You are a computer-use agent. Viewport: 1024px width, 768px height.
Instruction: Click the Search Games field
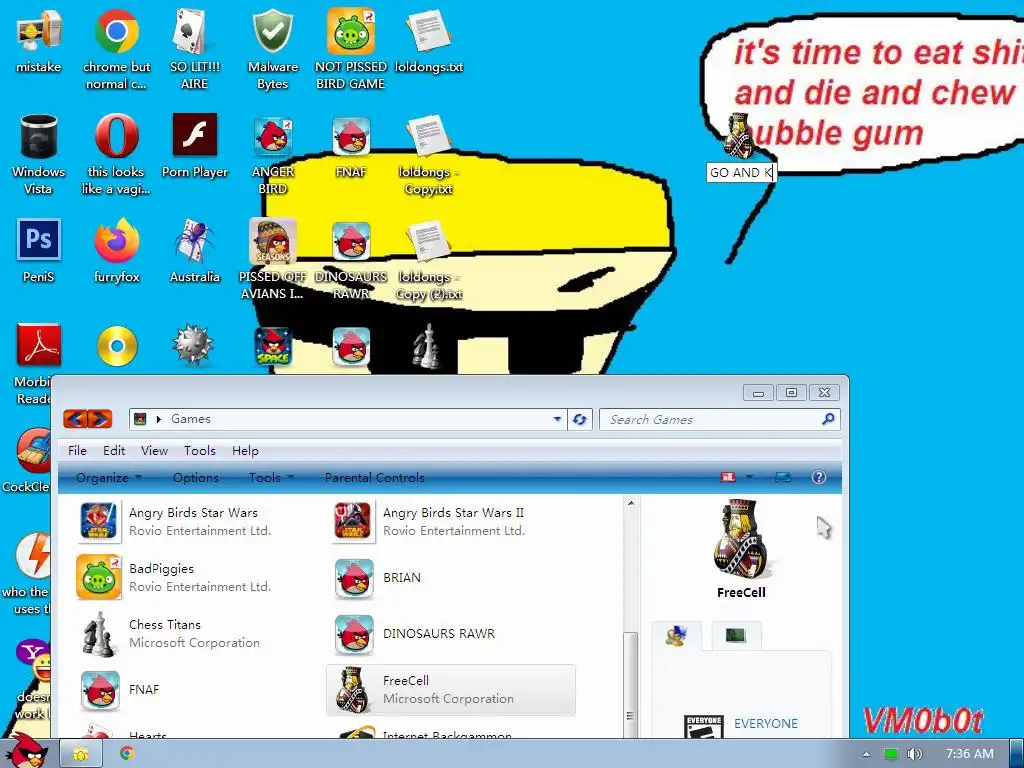(x=712, y=419)
